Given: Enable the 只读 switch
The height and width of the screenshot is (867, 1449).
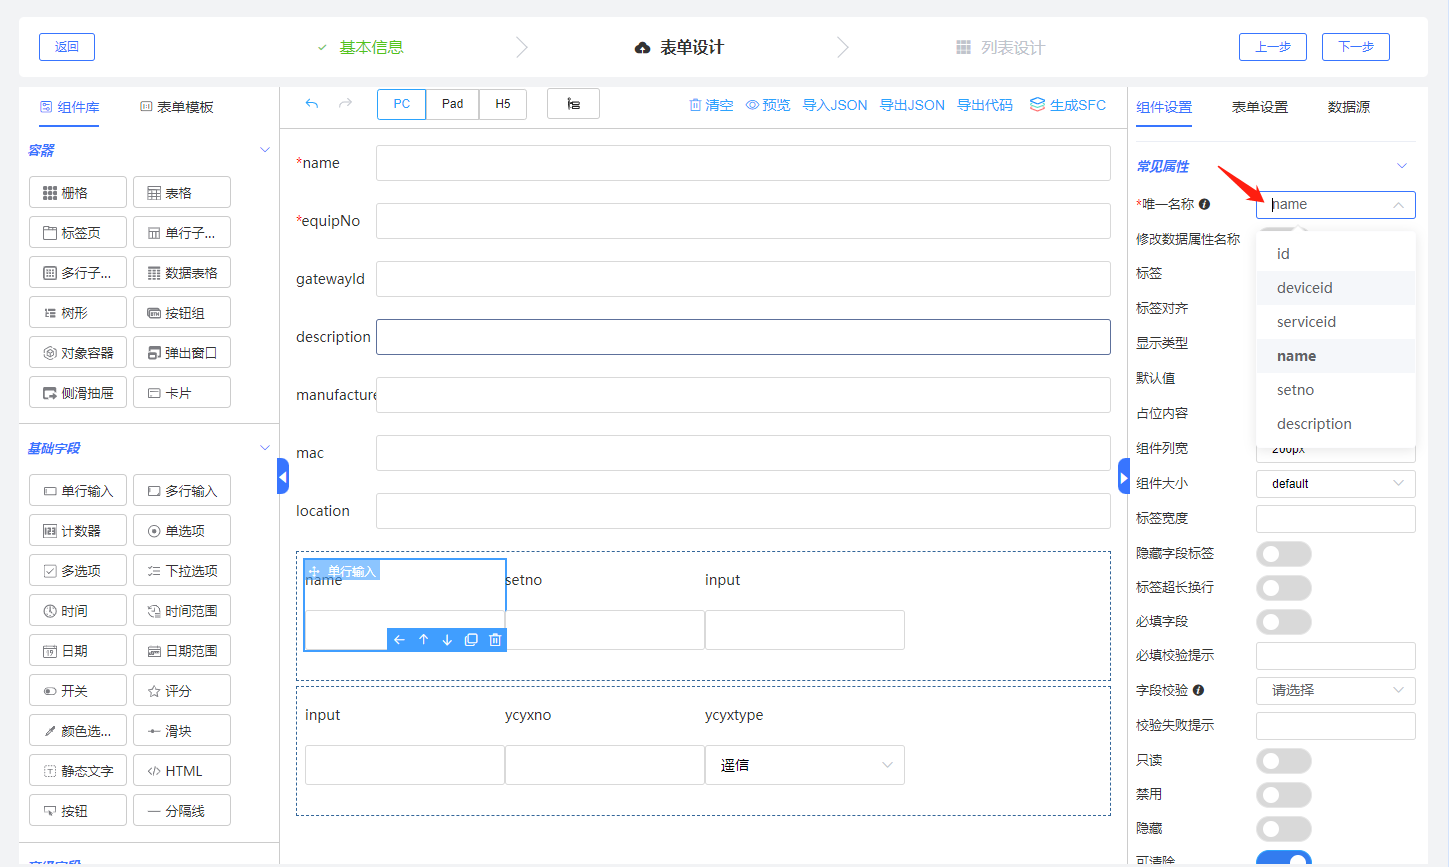Looking at the screenshot, I should 1283,761.
